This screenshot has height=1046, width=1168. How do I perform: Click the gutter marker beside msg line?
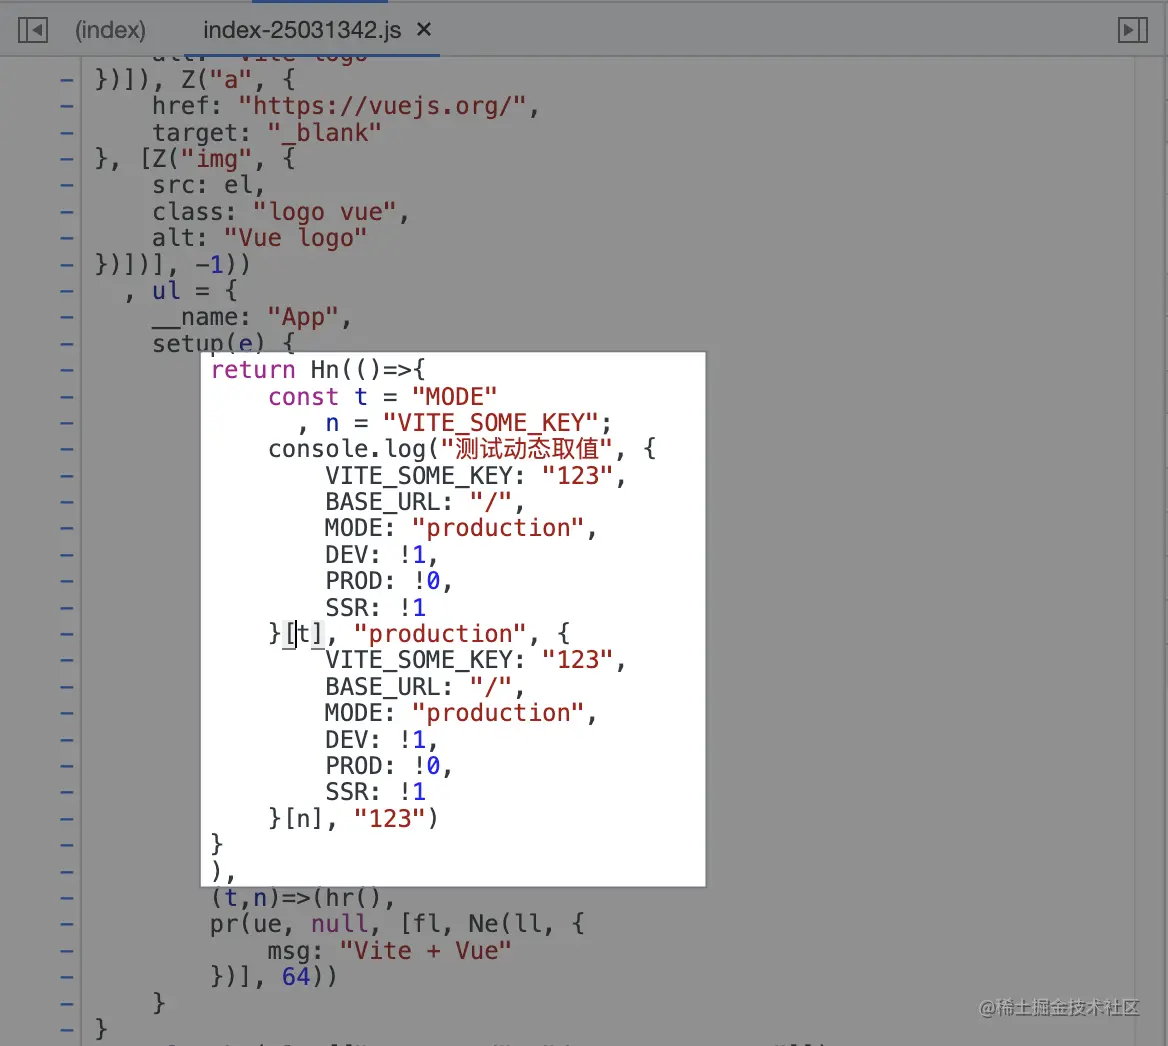point(67,951)
